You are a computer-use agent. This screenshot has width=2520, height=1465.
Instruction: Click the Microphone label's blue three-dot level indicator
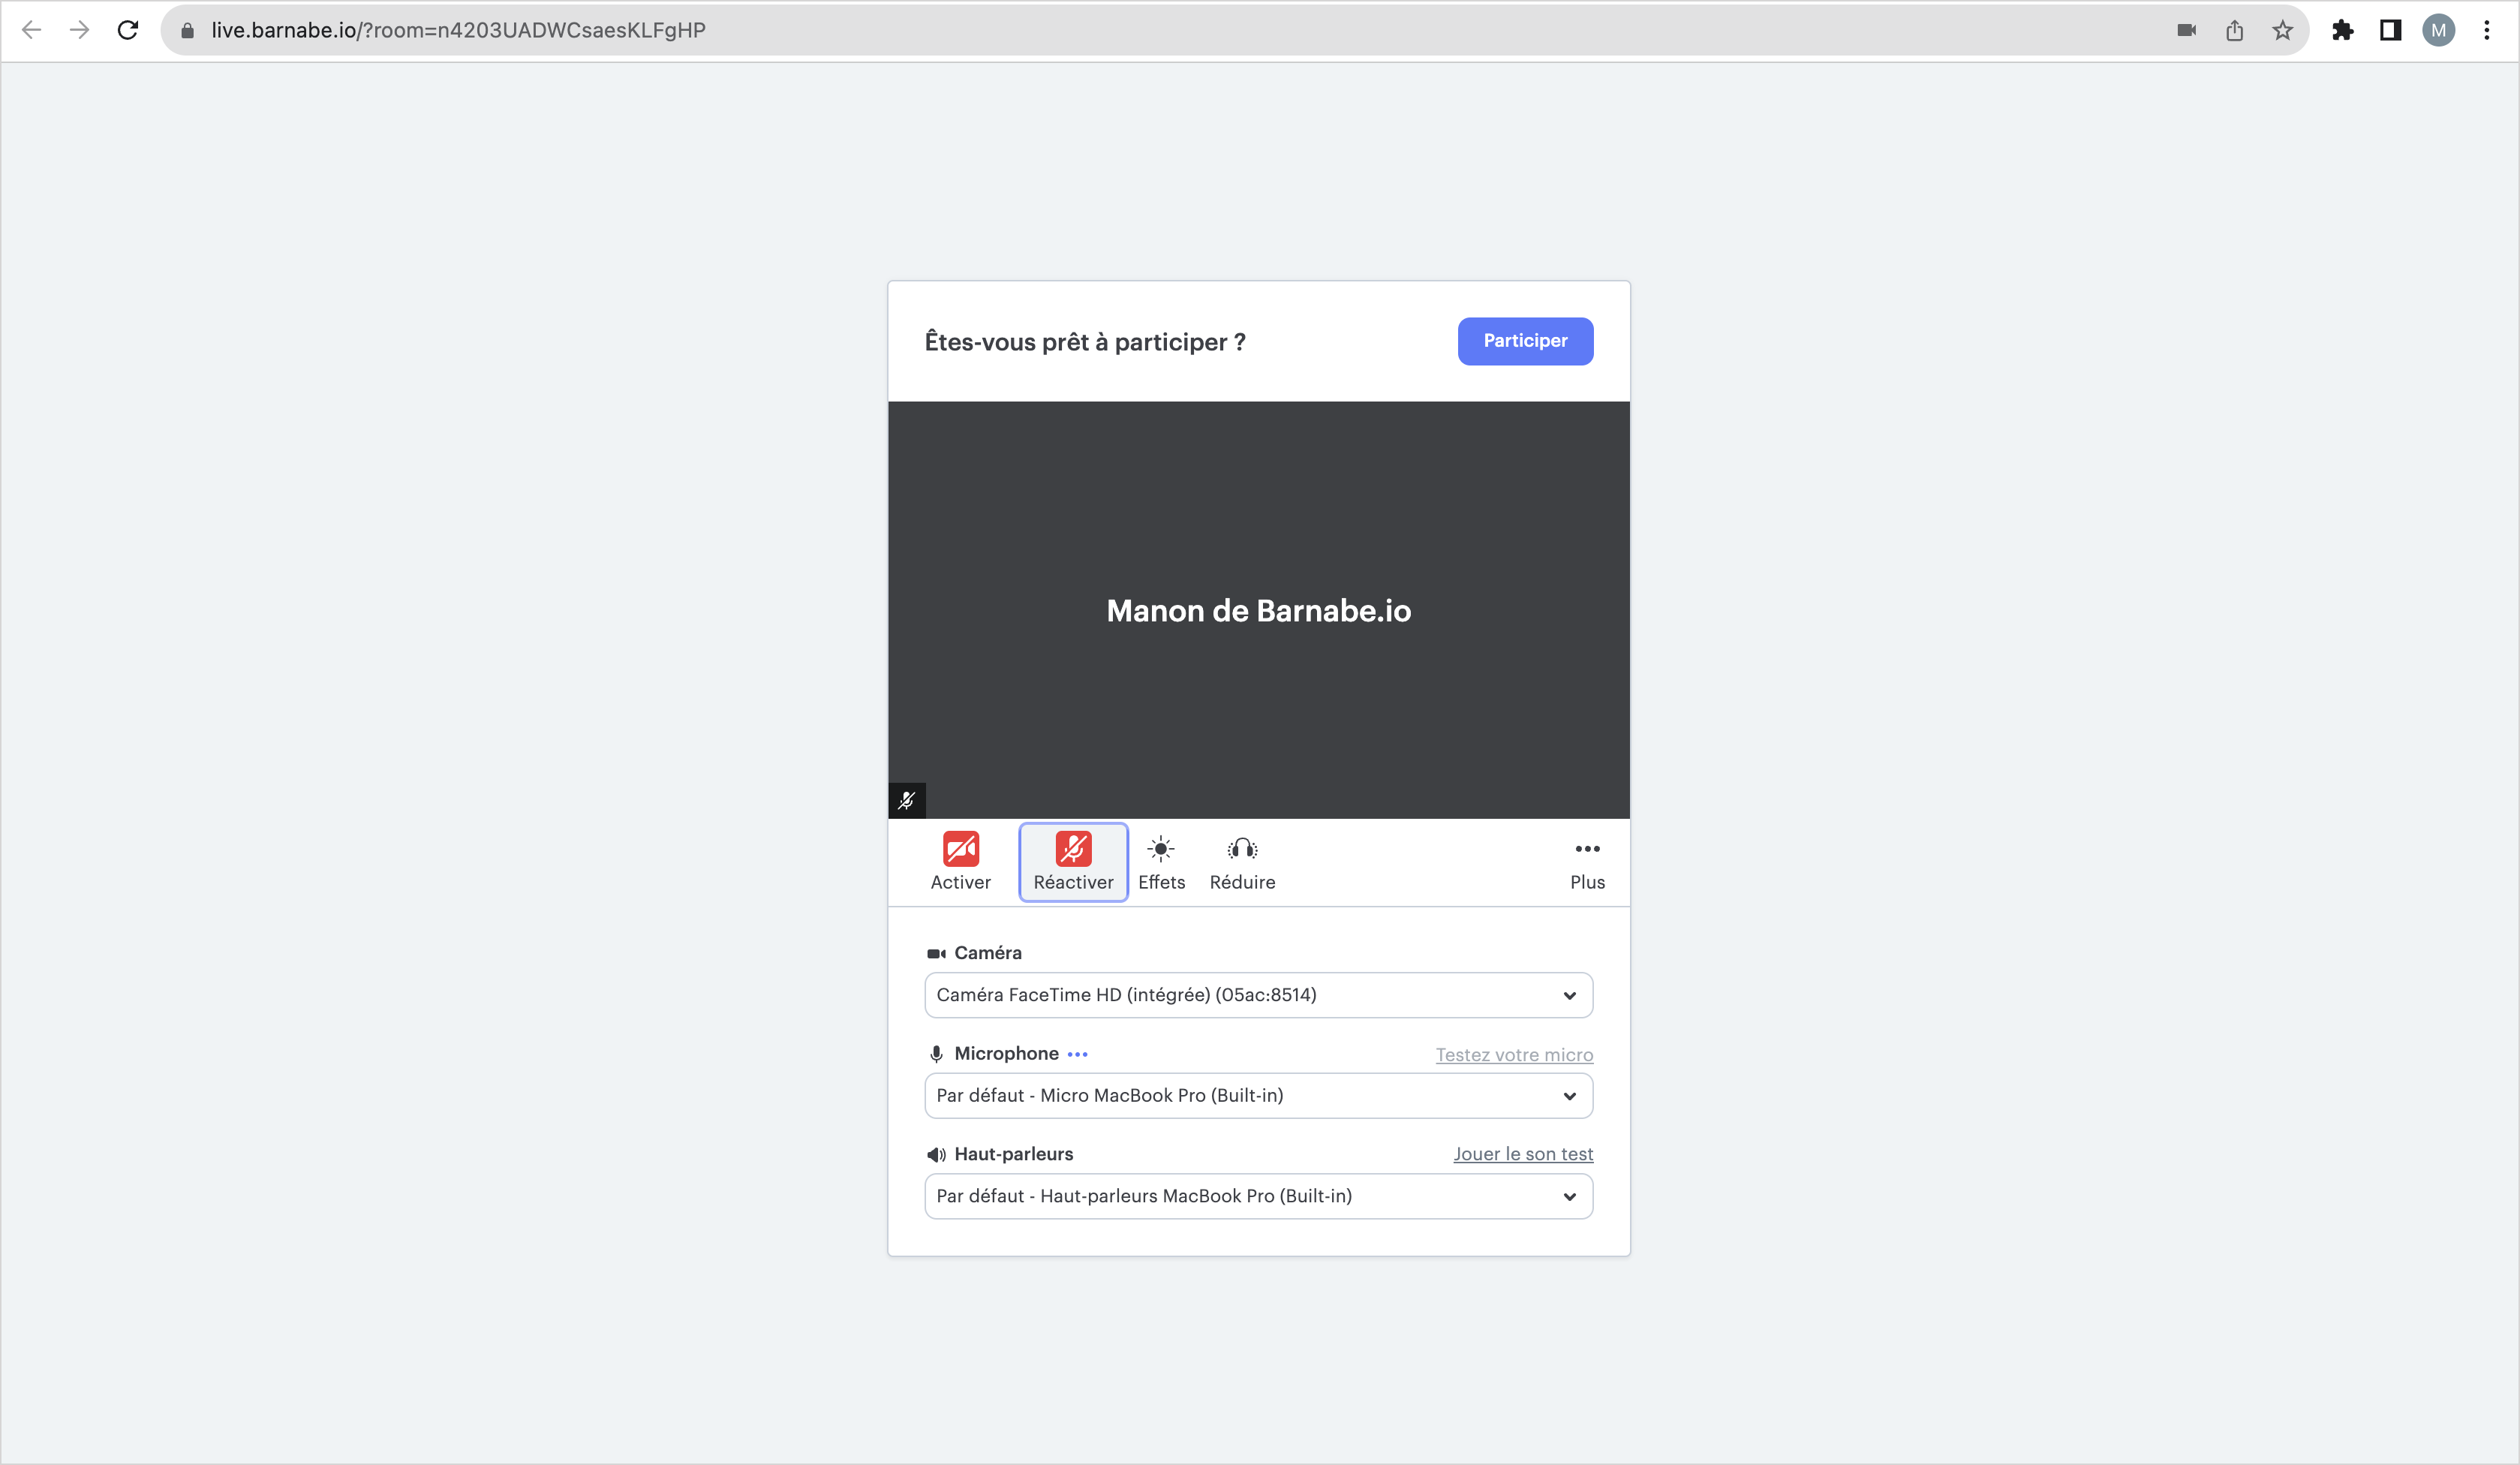[1077, 1054]
